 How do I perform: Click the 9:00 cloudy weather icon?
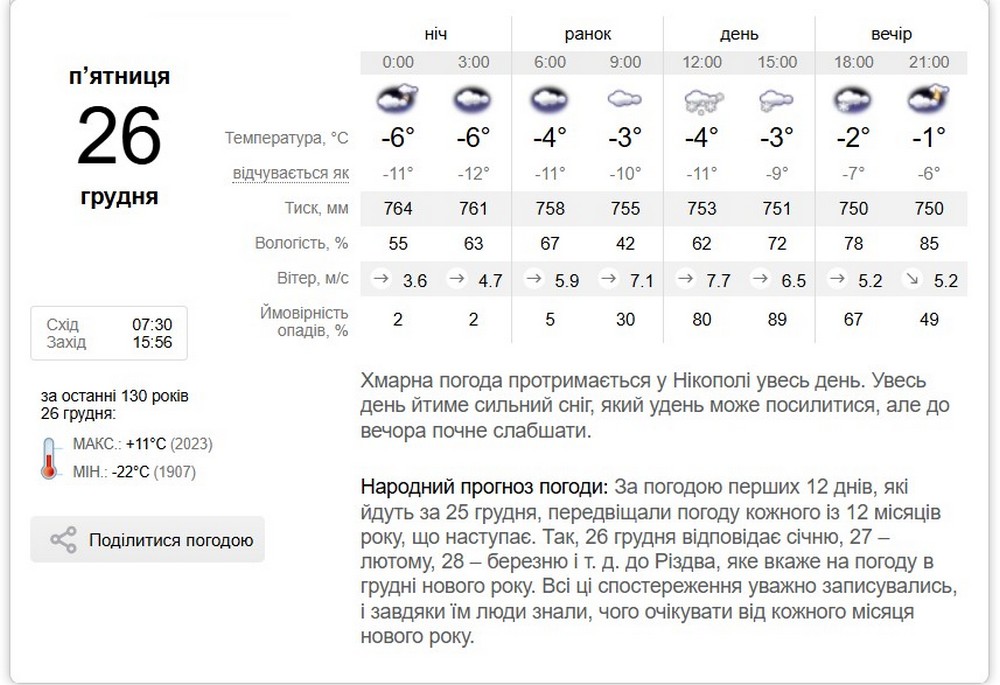625,99
